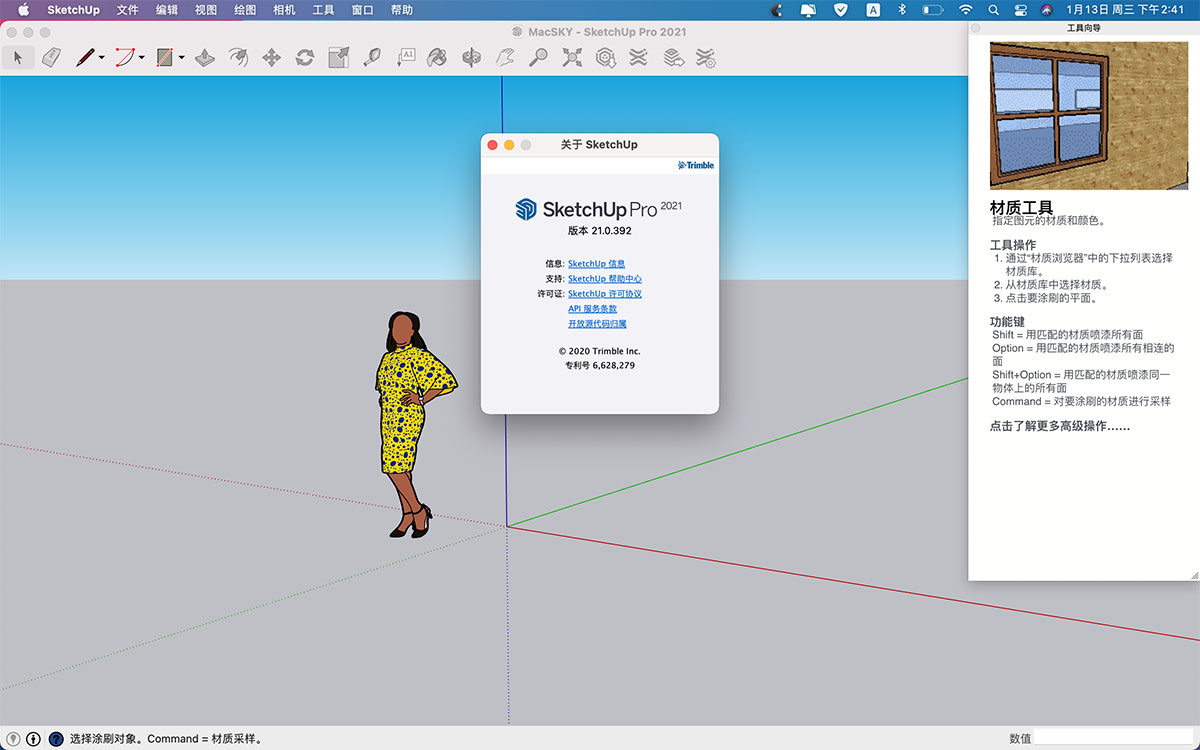Open the Line tool dropdown arrow
1200x750 pixels.
[x=101, y=58]
